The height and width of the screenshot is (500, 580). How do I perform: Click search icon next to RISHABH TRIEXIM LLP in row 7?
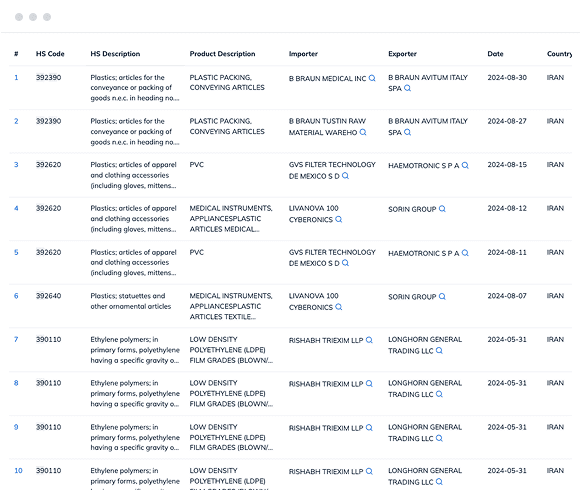coord(369,340)
